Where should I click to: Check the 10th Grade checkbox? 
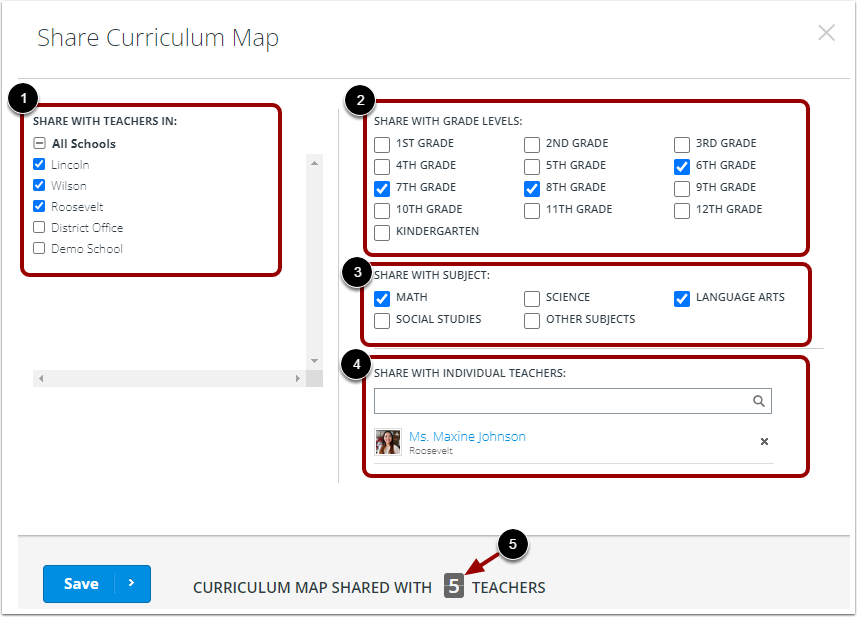pyautogui.click(x=382, y=210)
